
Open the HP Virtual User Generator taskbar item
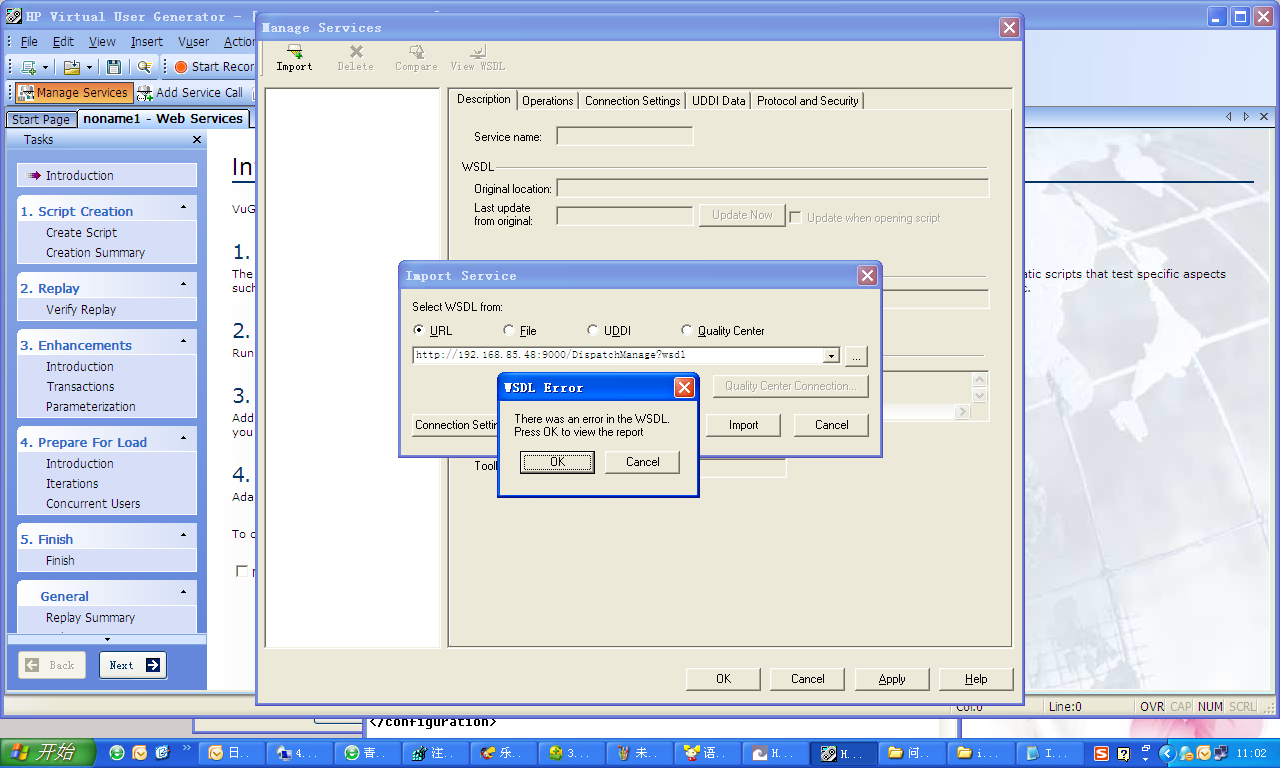click(x=841, y=753)
